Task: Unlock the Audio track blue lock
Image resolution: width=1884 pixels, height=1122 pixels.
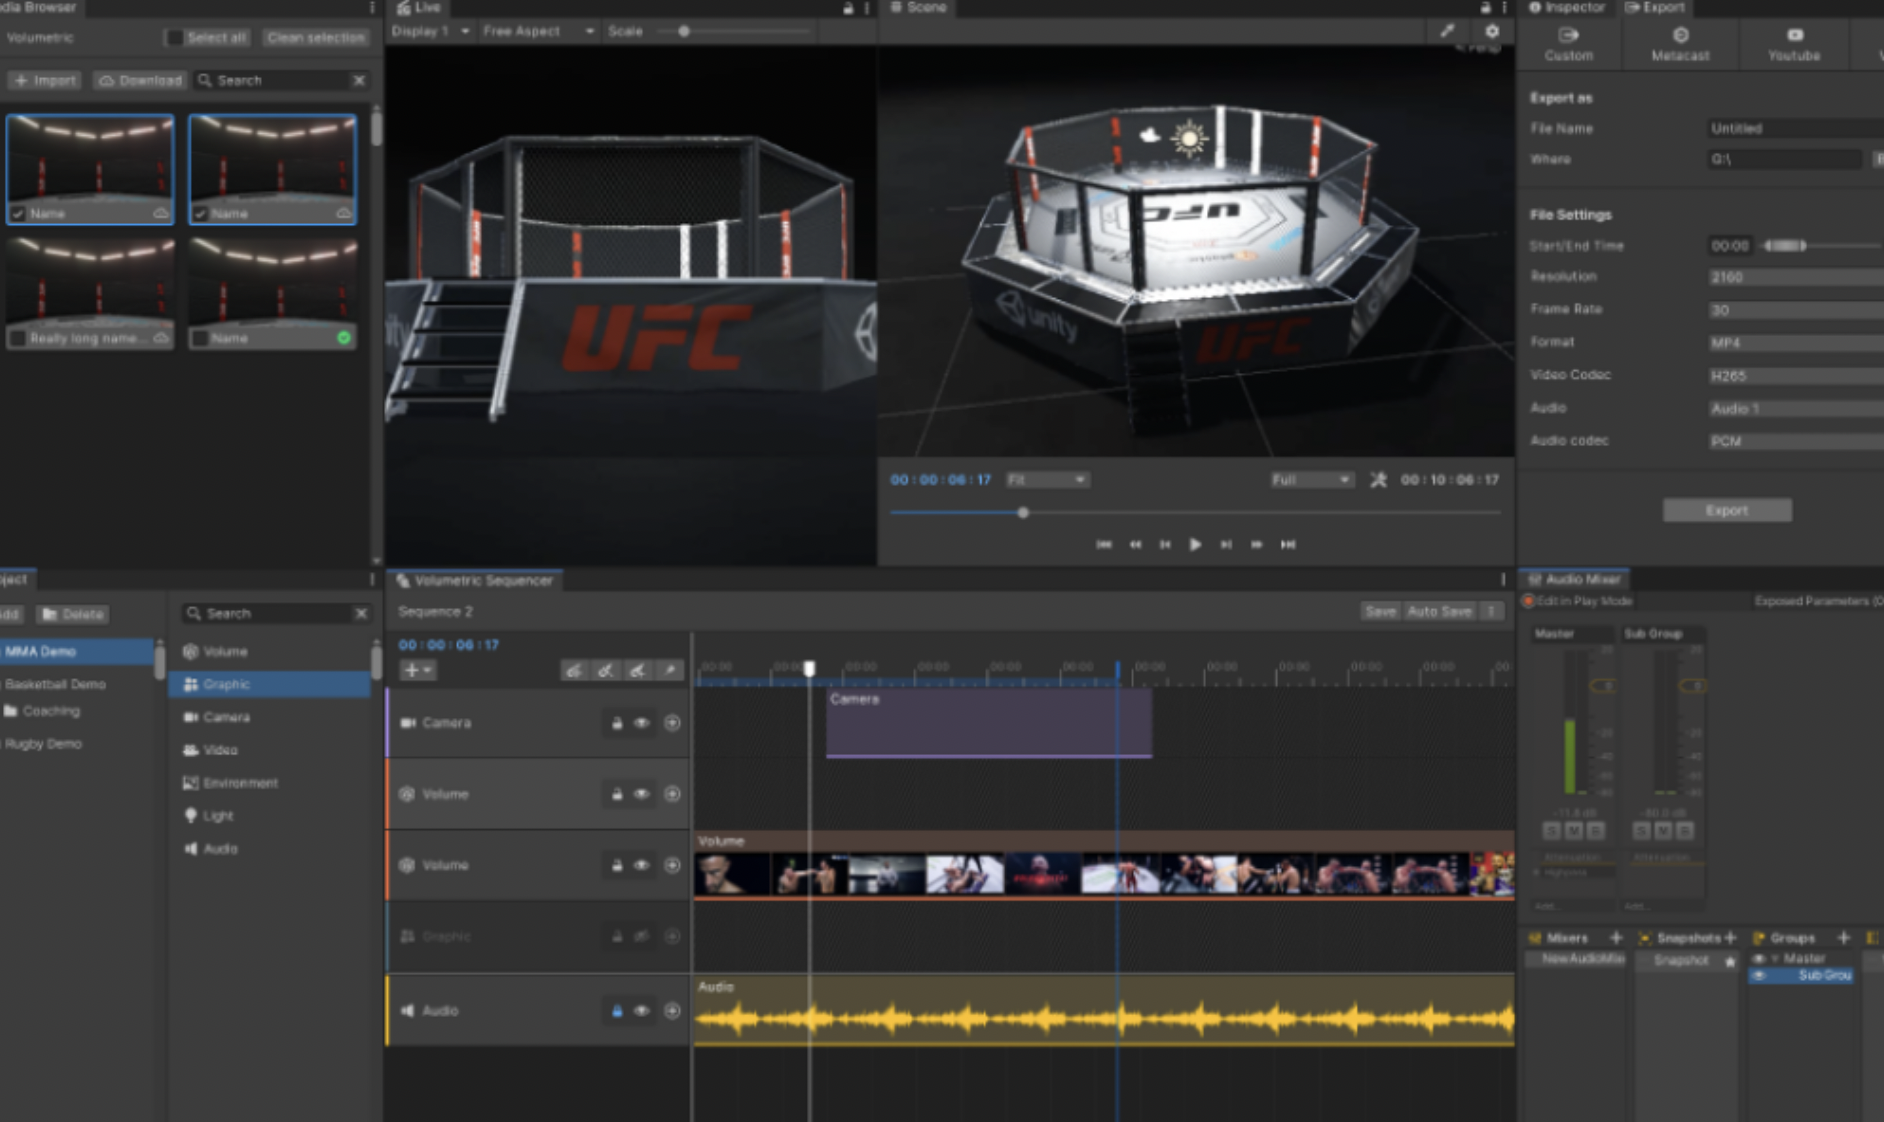Action: [x=617, y=1011]
